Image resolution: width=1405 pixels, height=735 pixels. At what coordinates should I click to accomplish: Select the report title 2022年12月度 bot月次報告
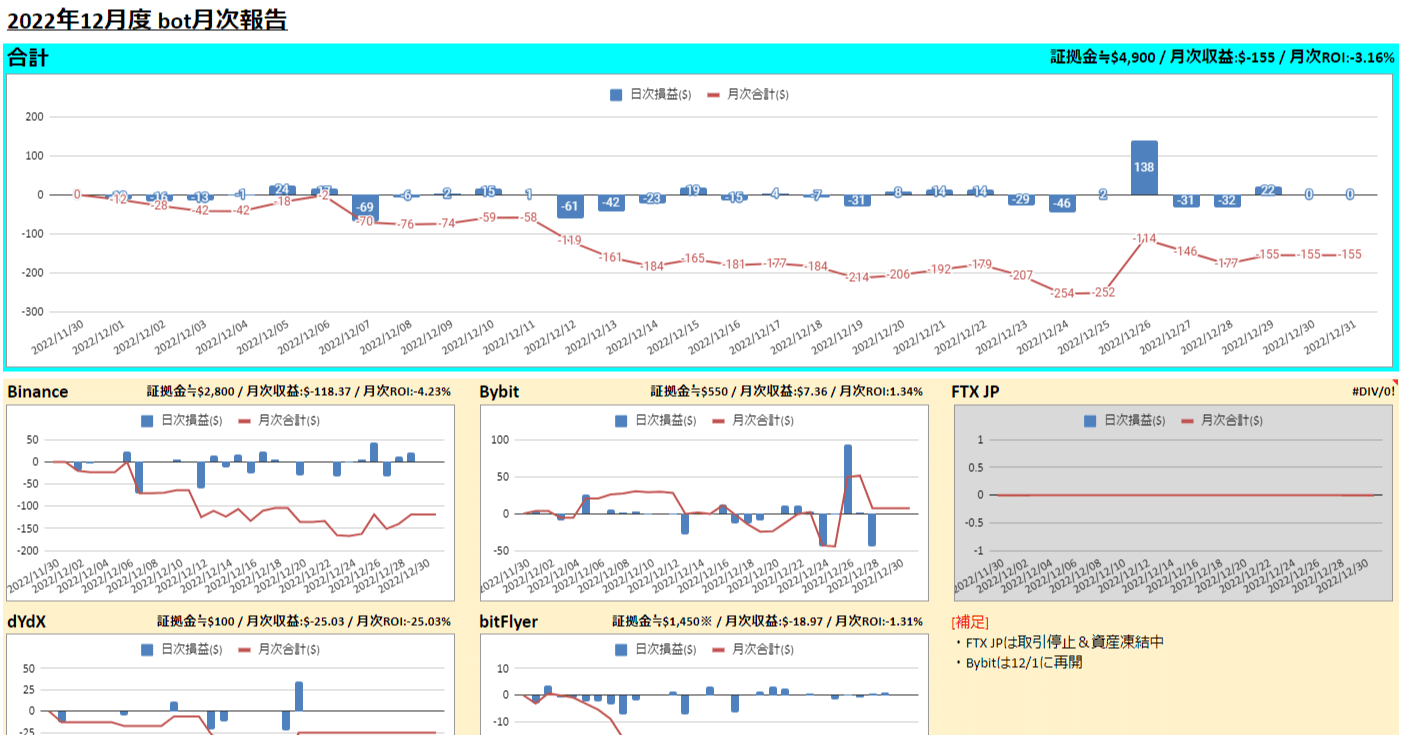pos(147,20)
